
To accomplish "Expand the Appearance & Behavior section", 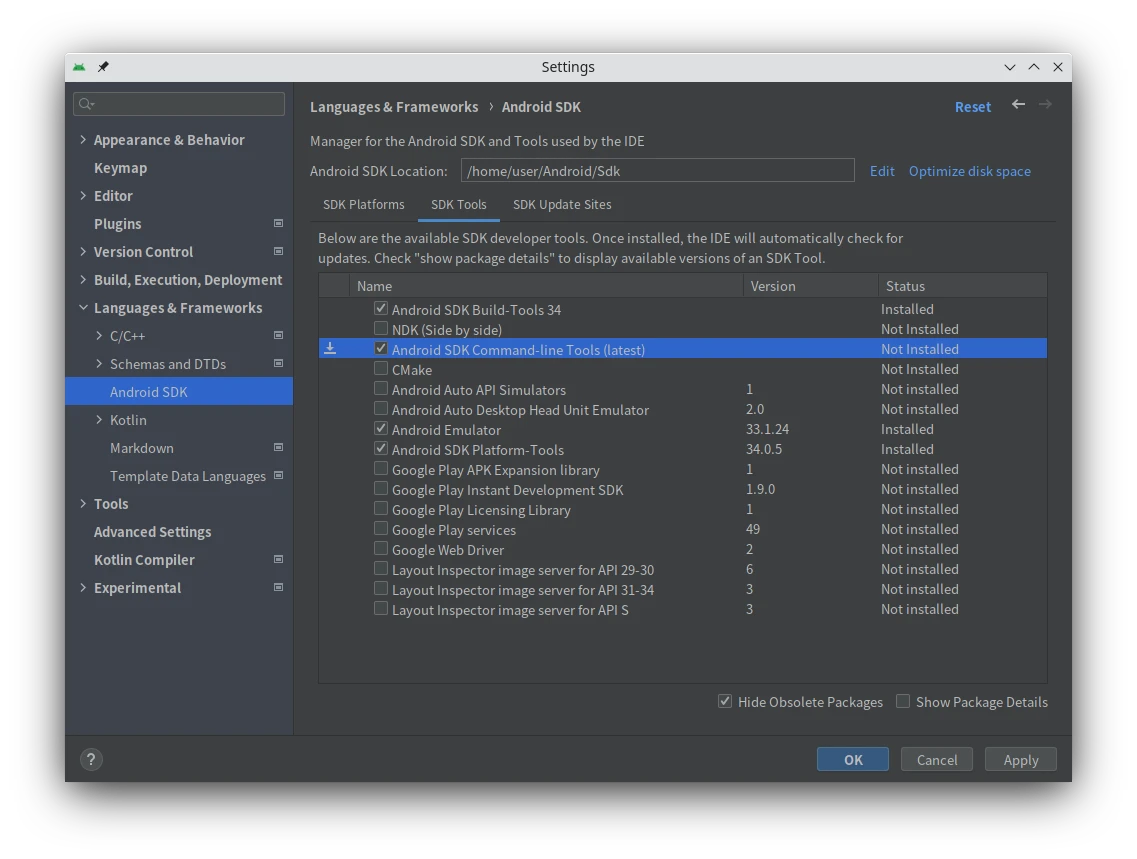I will pyautogui.click(x=83, y=140).
